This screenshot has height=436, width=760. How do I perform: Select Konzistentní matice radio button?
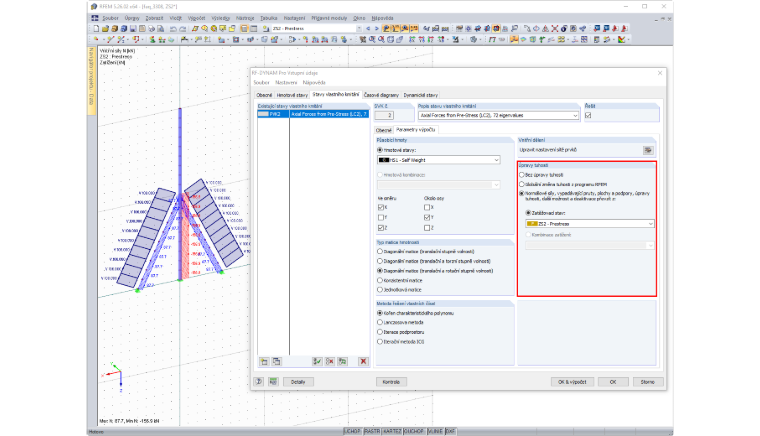tap(380, 280)
